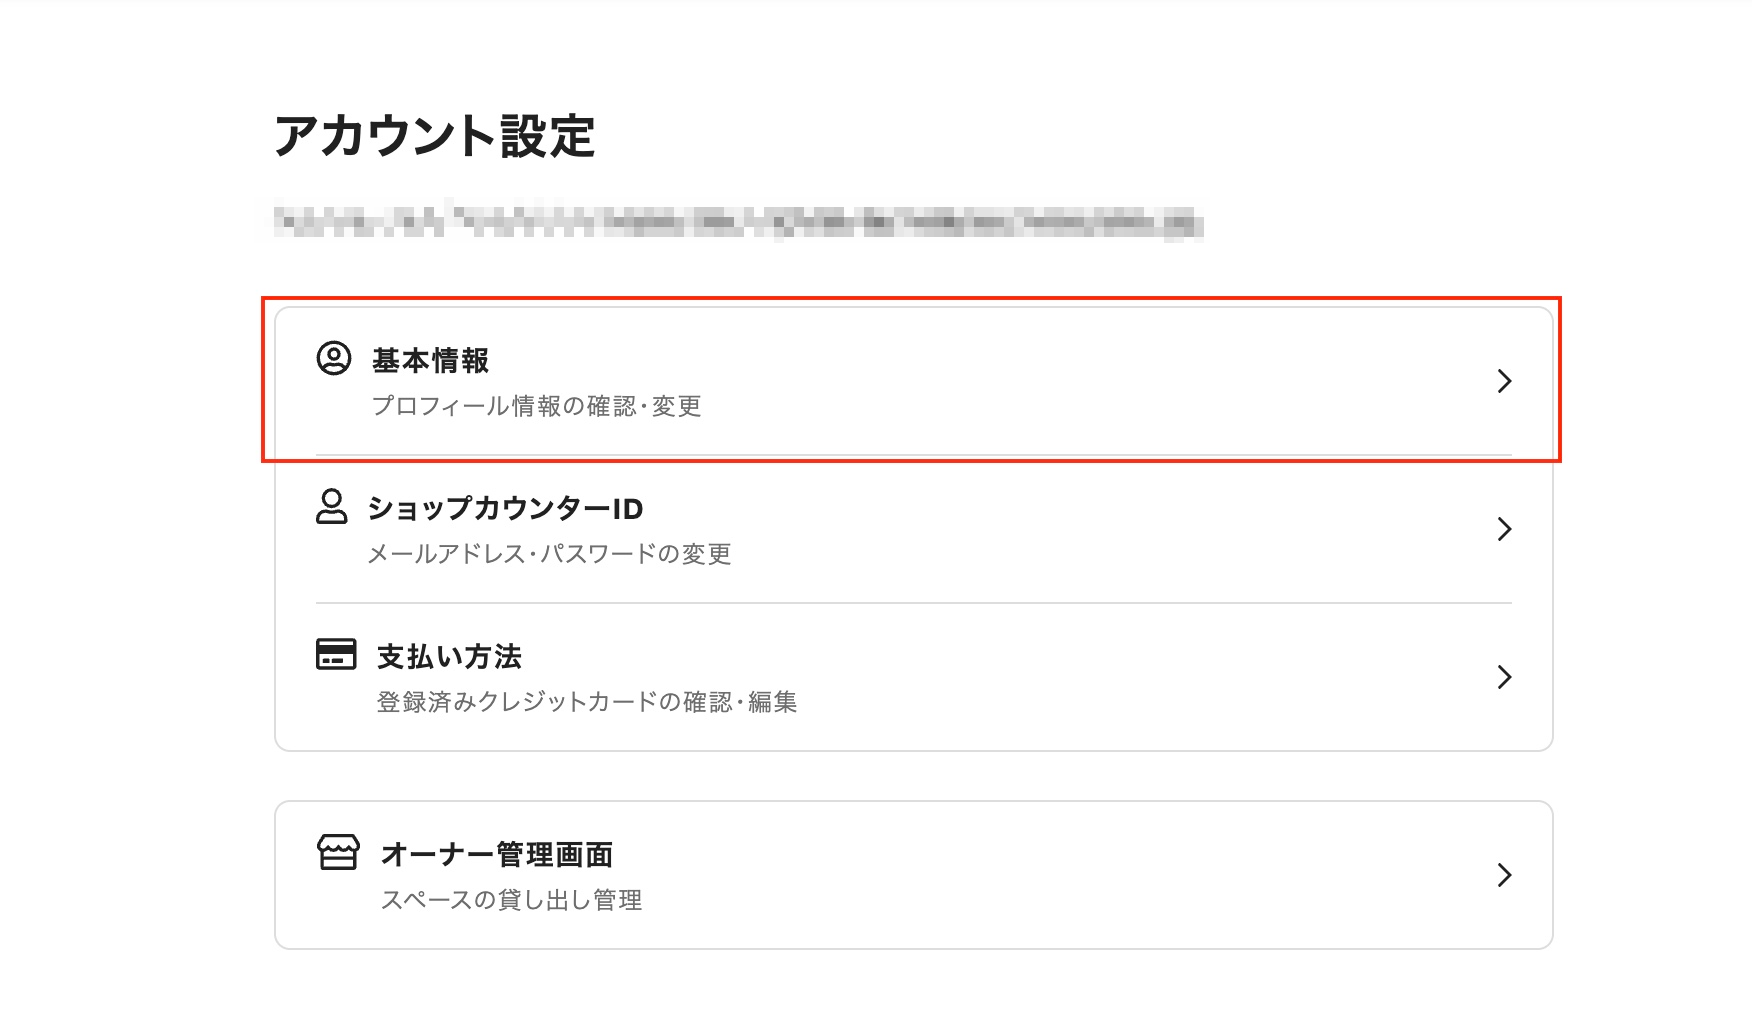Click メールアドレス・パスワードの変更 description text

549,554
